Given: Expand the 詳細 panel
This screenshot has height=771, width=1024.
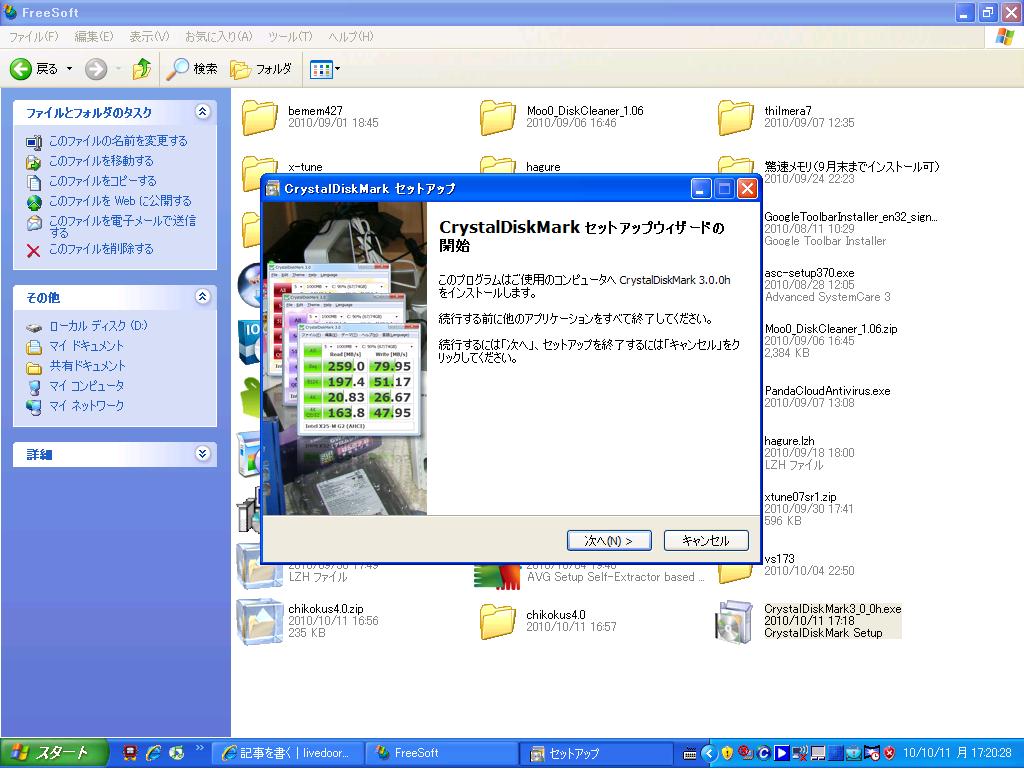Looking at the screenshot, I should pyautogui.click(x=202, y=454).
